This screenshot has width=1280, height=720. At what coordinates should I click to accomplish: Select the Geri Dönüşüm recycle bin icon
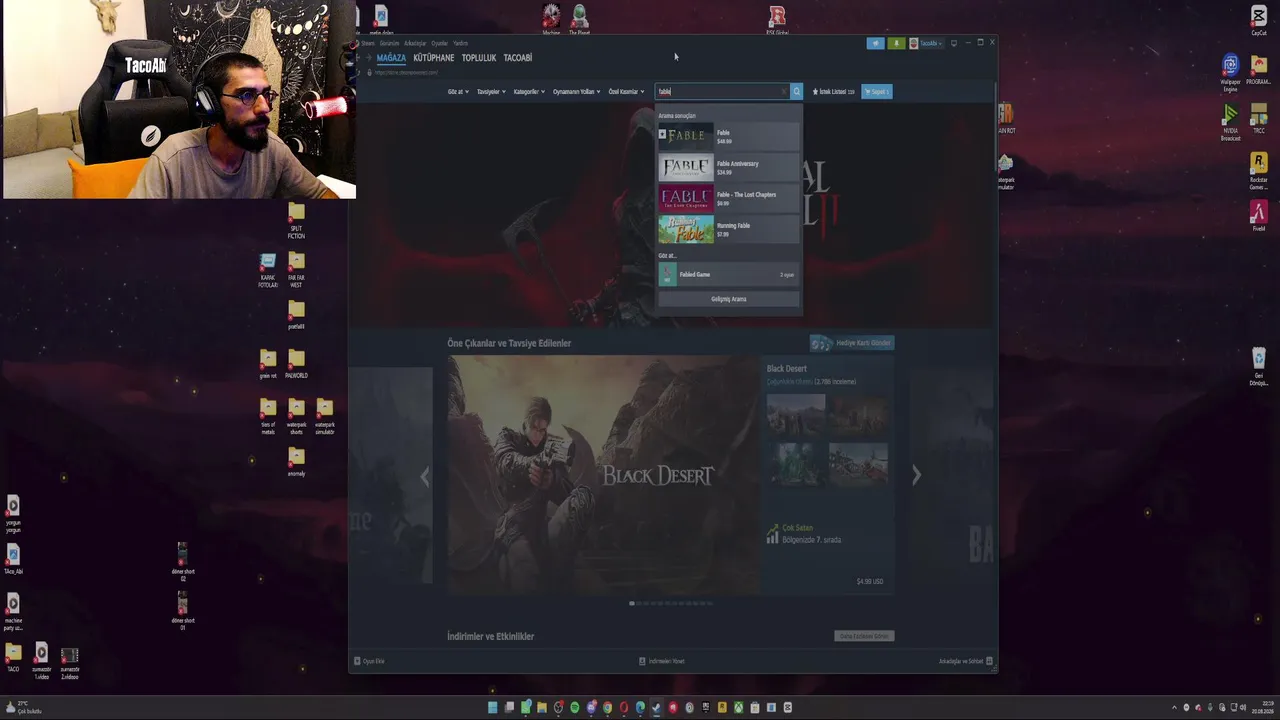1259,366
